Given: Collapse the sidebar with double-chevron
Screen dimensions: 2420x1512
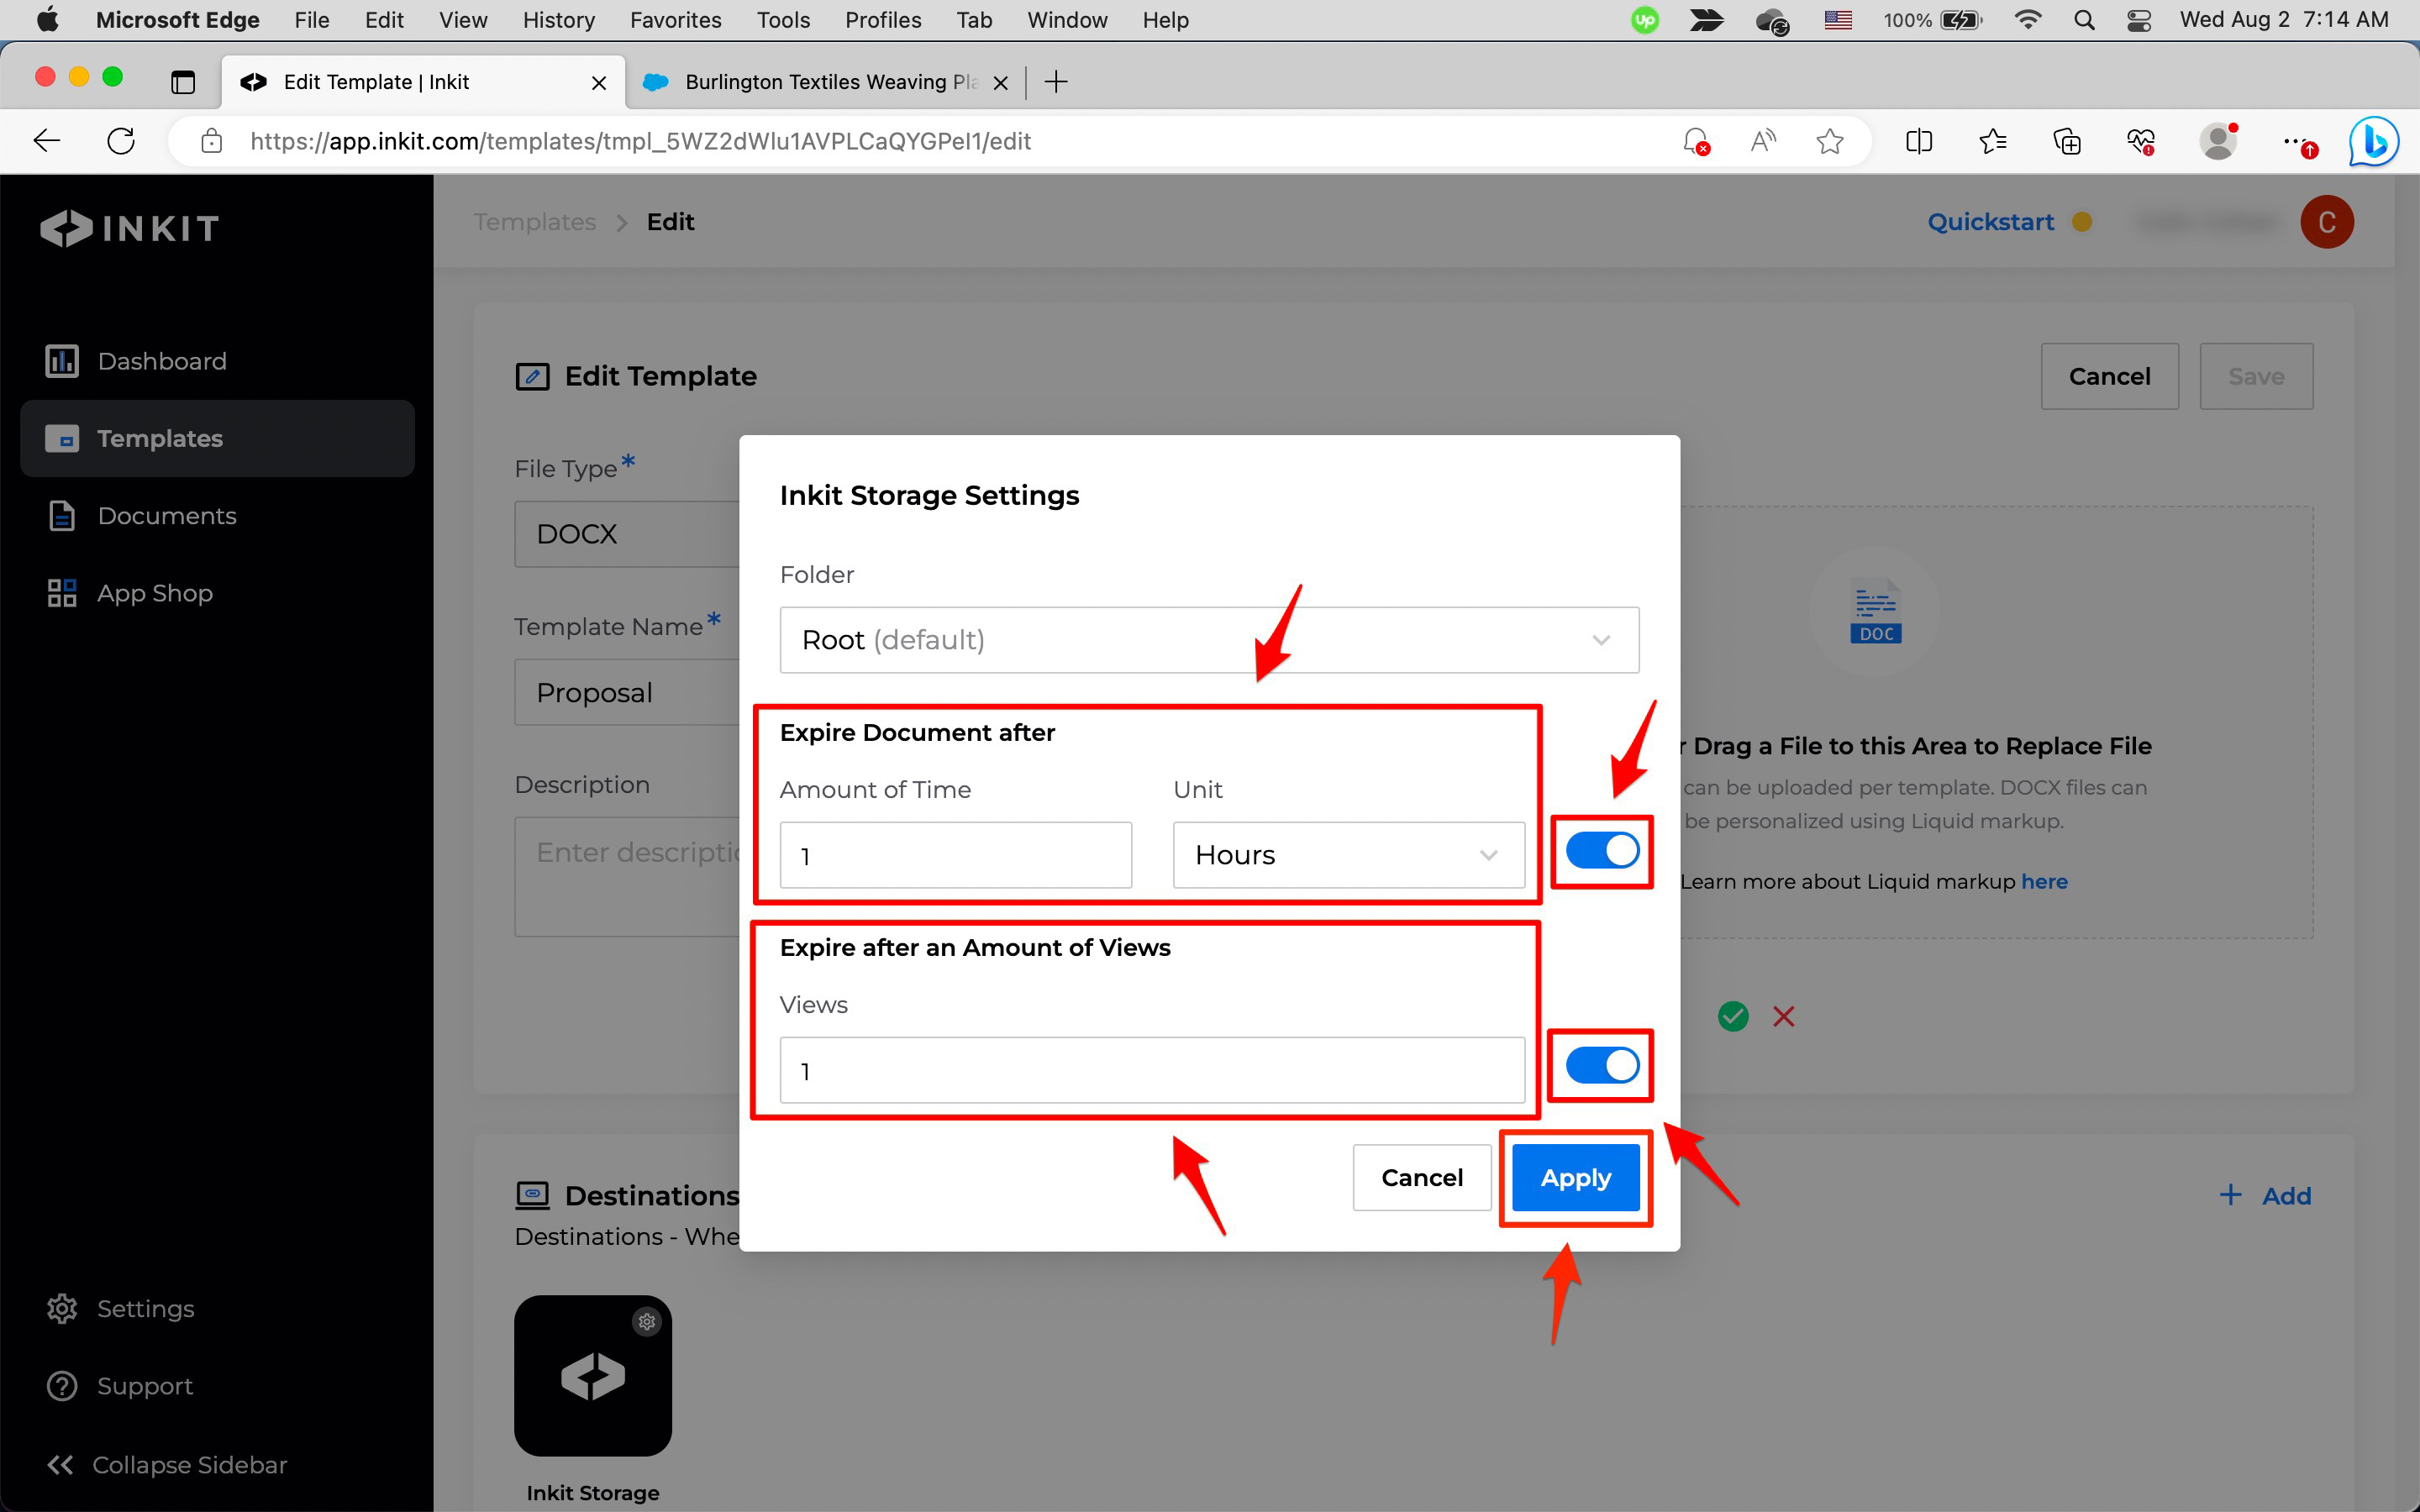Looking at the screenshot, I should pyautogui.click(x=60, y=1464).
